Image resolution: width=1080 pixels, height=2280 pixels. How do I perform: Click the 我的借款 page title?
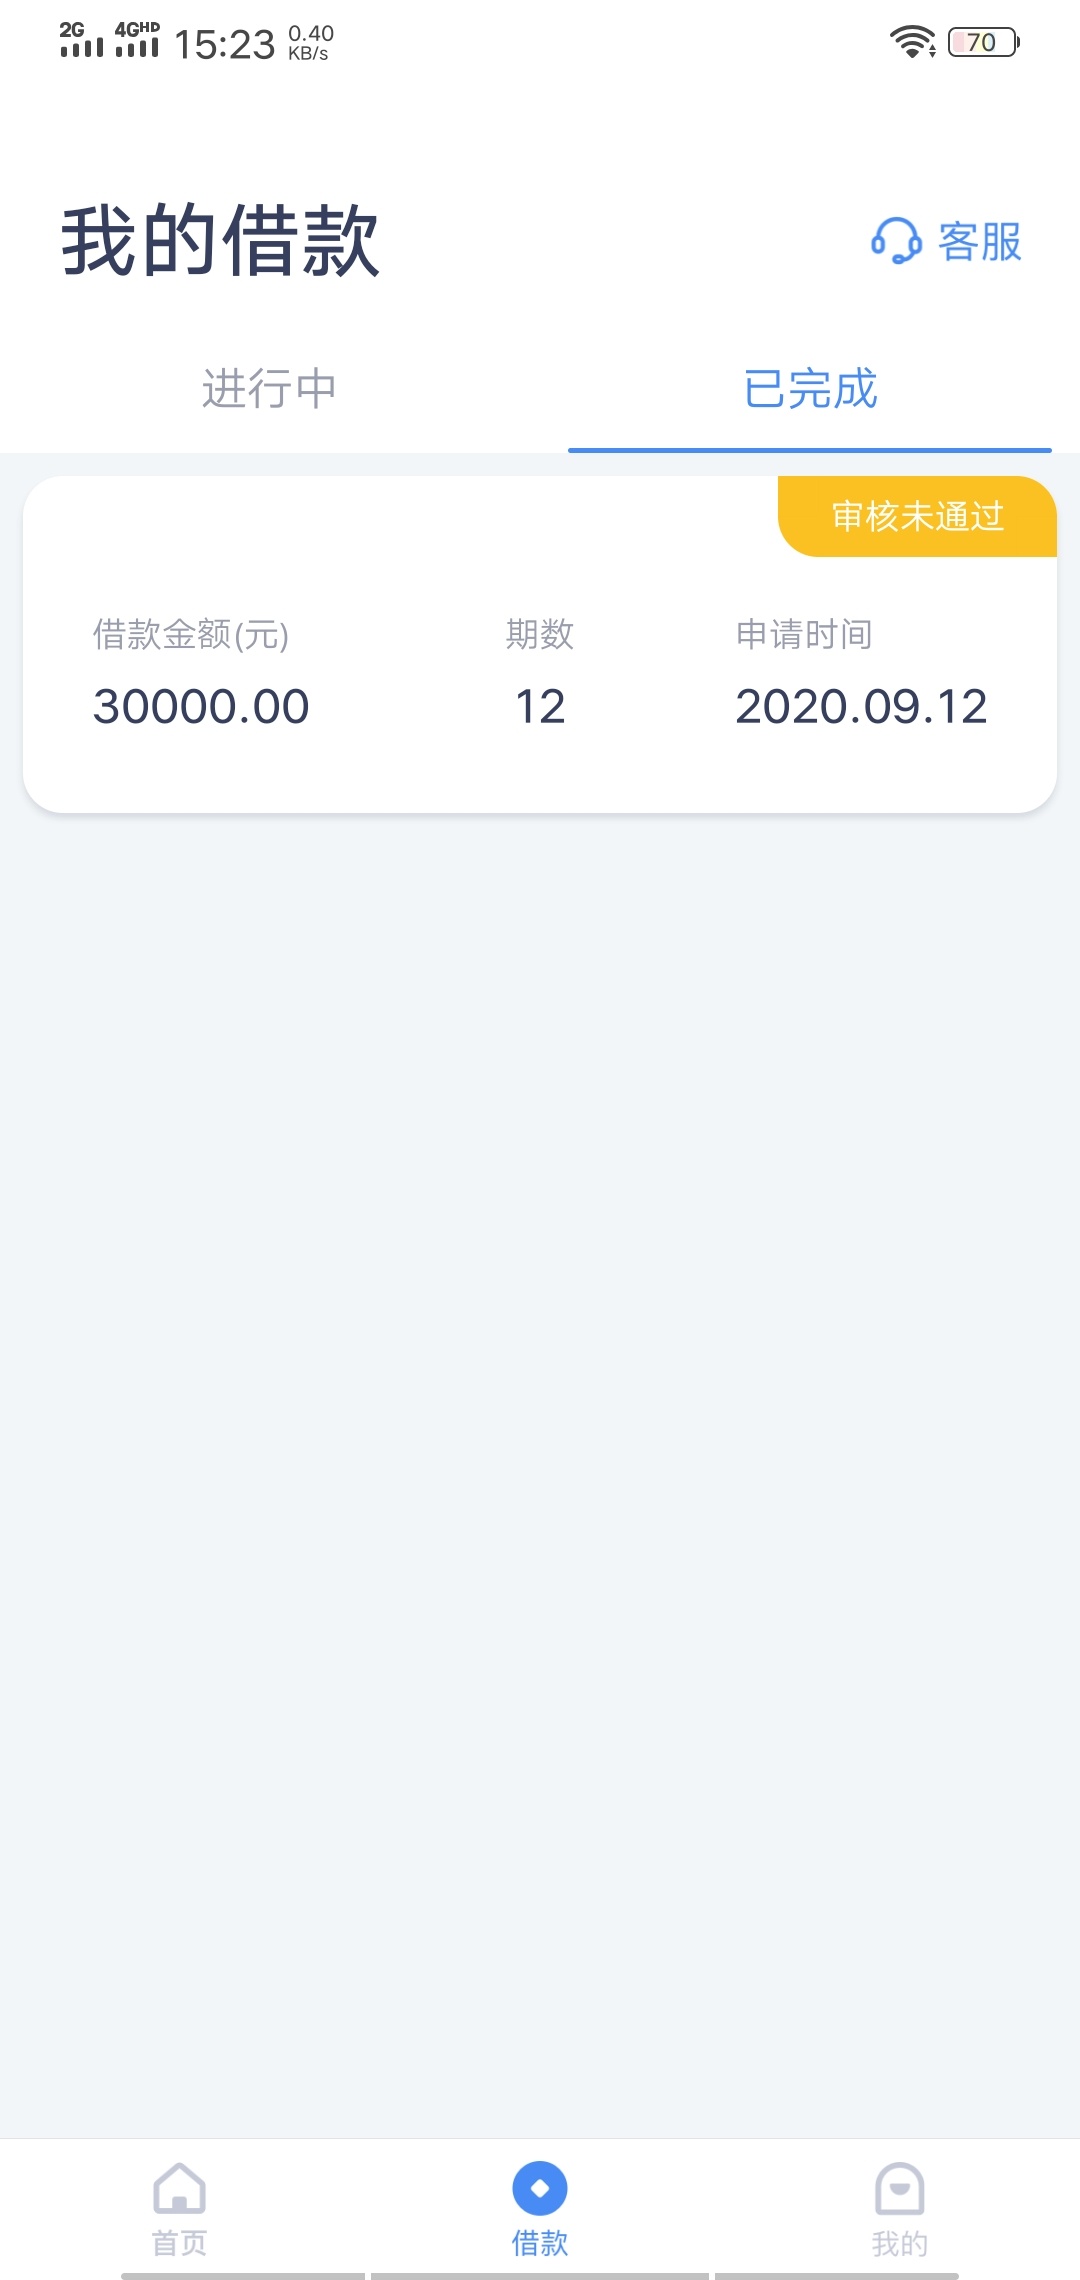point(221,240)
